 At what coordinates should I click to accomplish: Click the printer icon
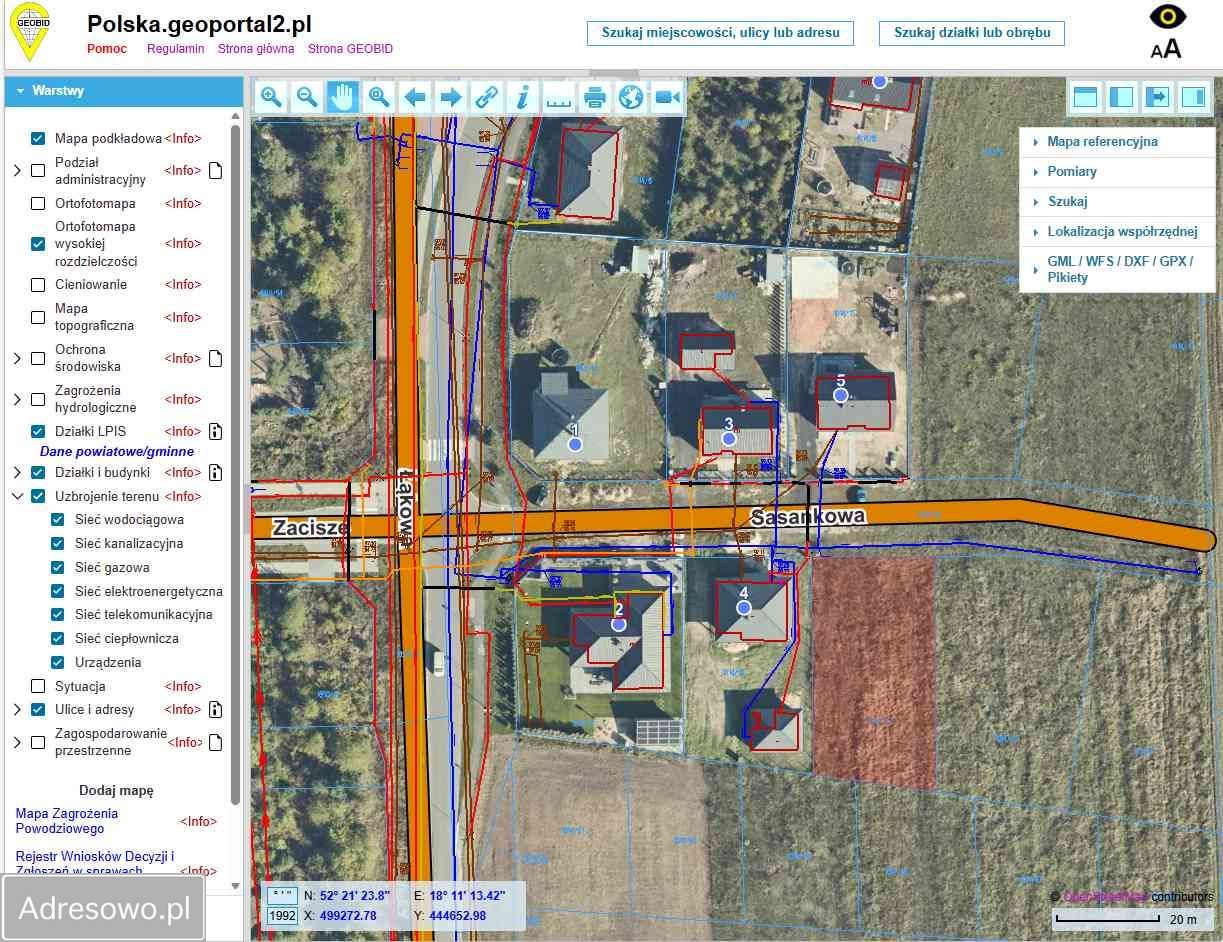[x=595, y=97]
